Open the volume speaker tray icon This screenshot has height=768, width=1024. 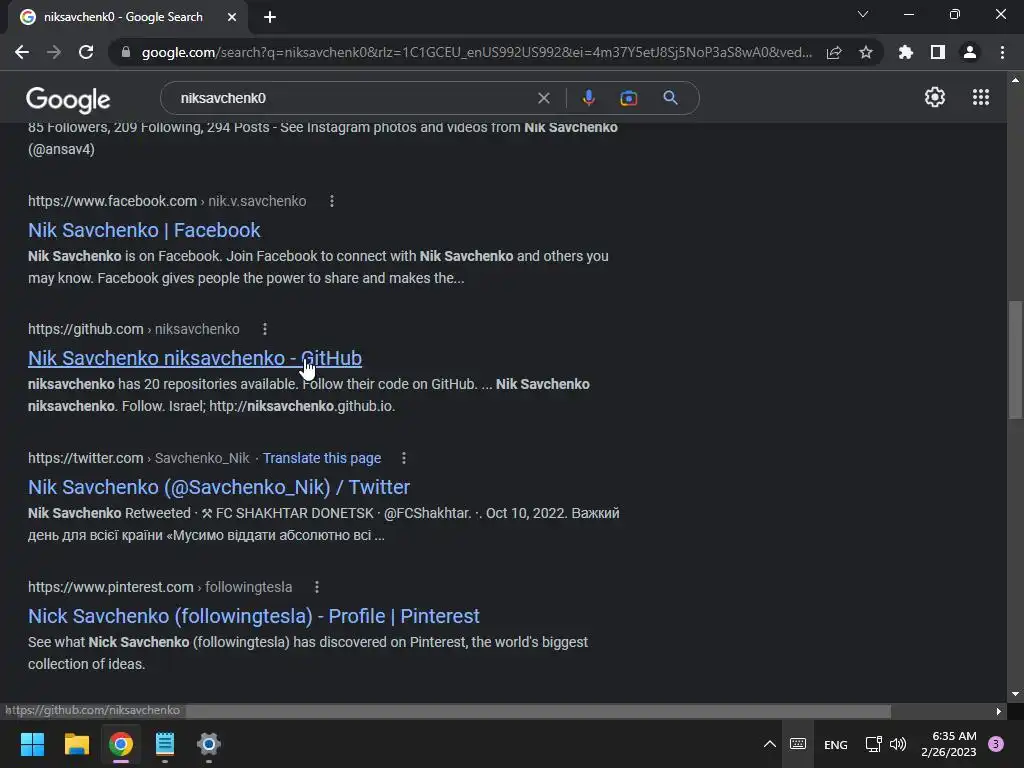pyautogui.click(x=898, y=744)
